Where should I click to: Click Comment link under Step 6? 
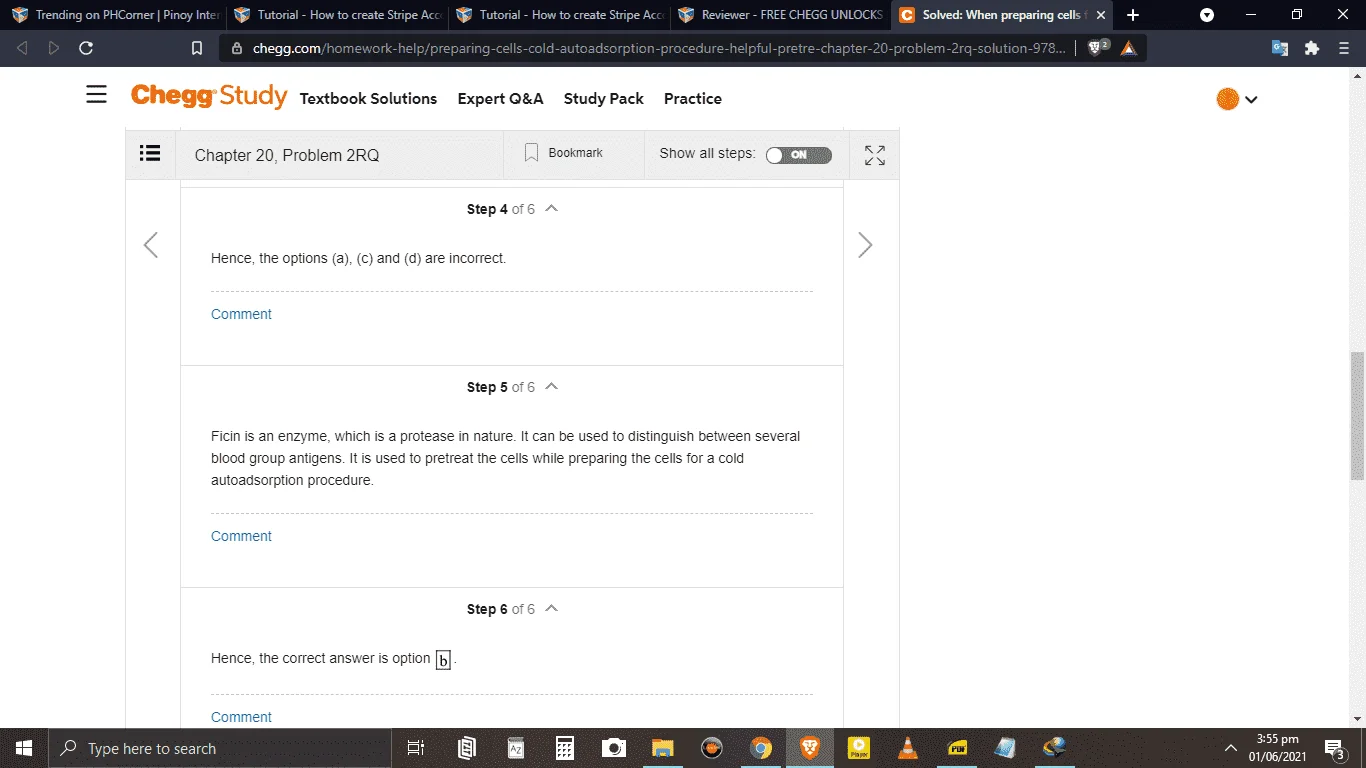(241, 717)
